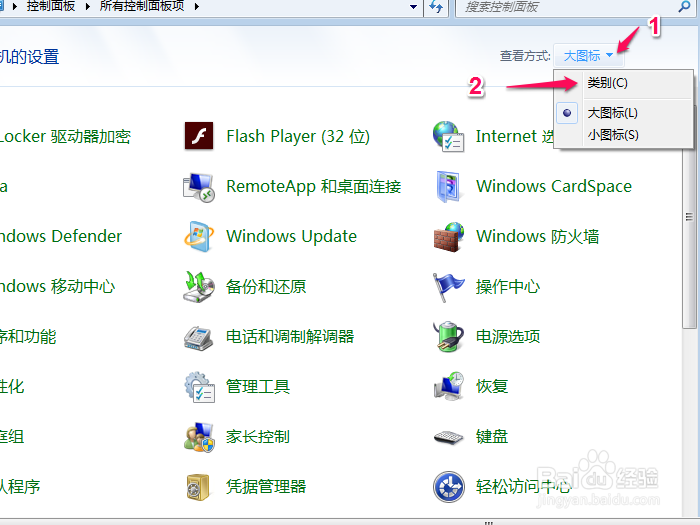Open 轻松访问中心 link
Image resolution: width=700 pixels, height=525 pixels.
[523, 487]
